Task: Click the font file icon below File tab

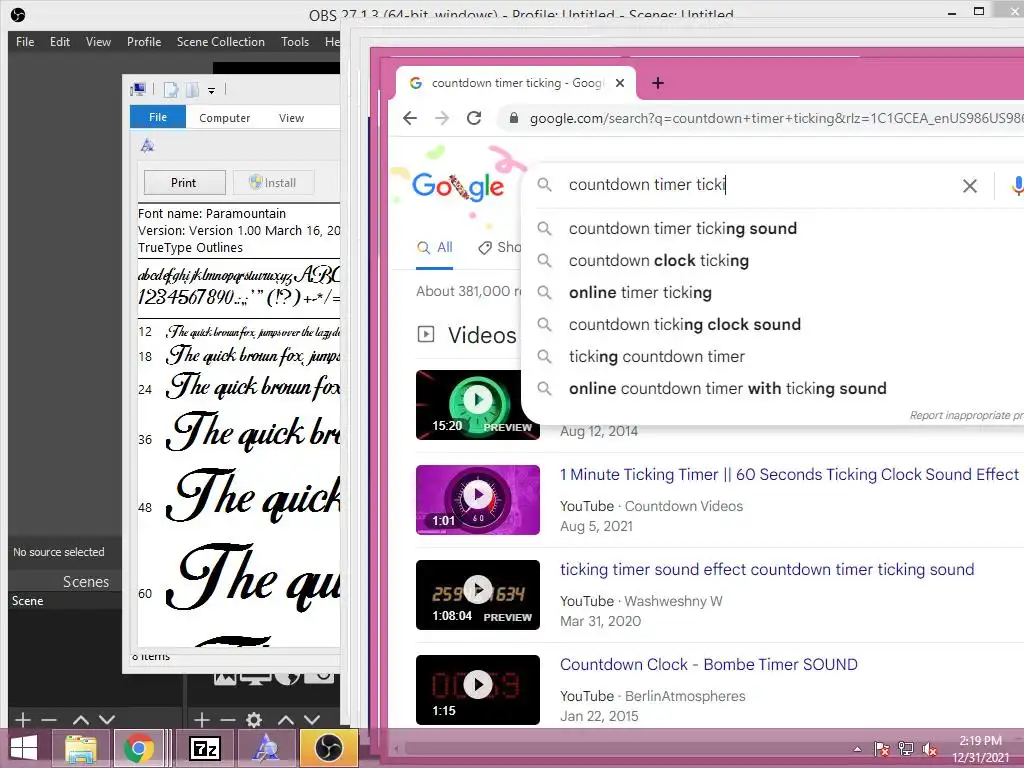Action: [147, 146]
